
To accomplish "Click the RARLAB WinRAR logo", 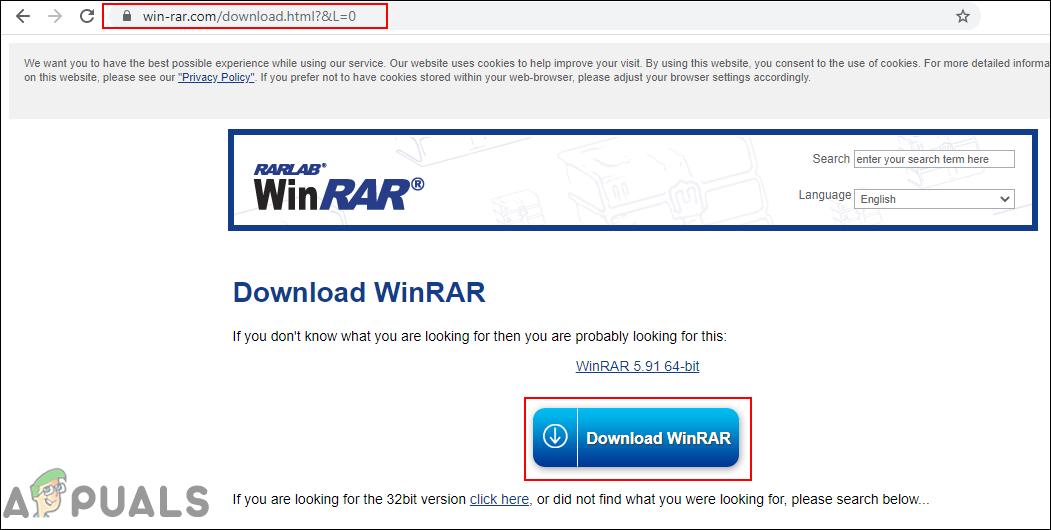I will pyautogui.click(x=338, y=186).
